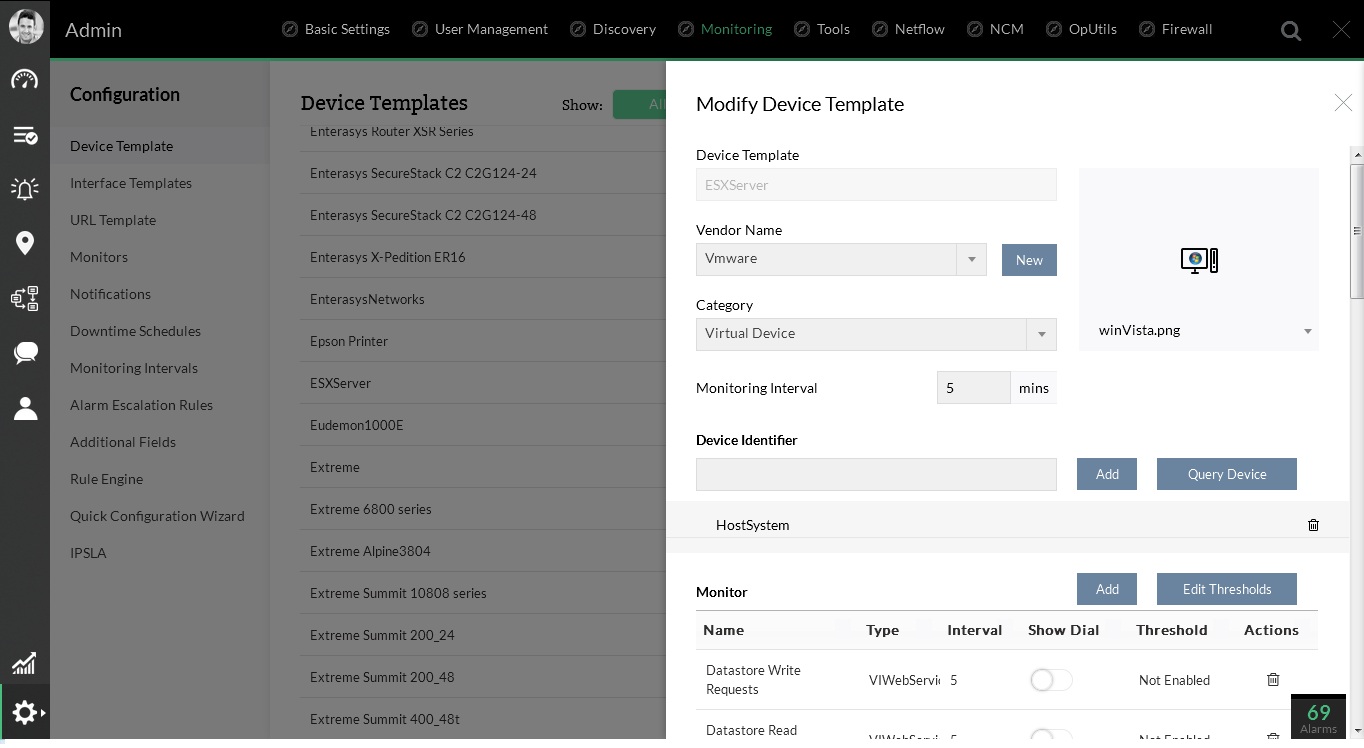Click the Edit Thresholds button
The image size is (1364, 748).
pos(1226,589)
